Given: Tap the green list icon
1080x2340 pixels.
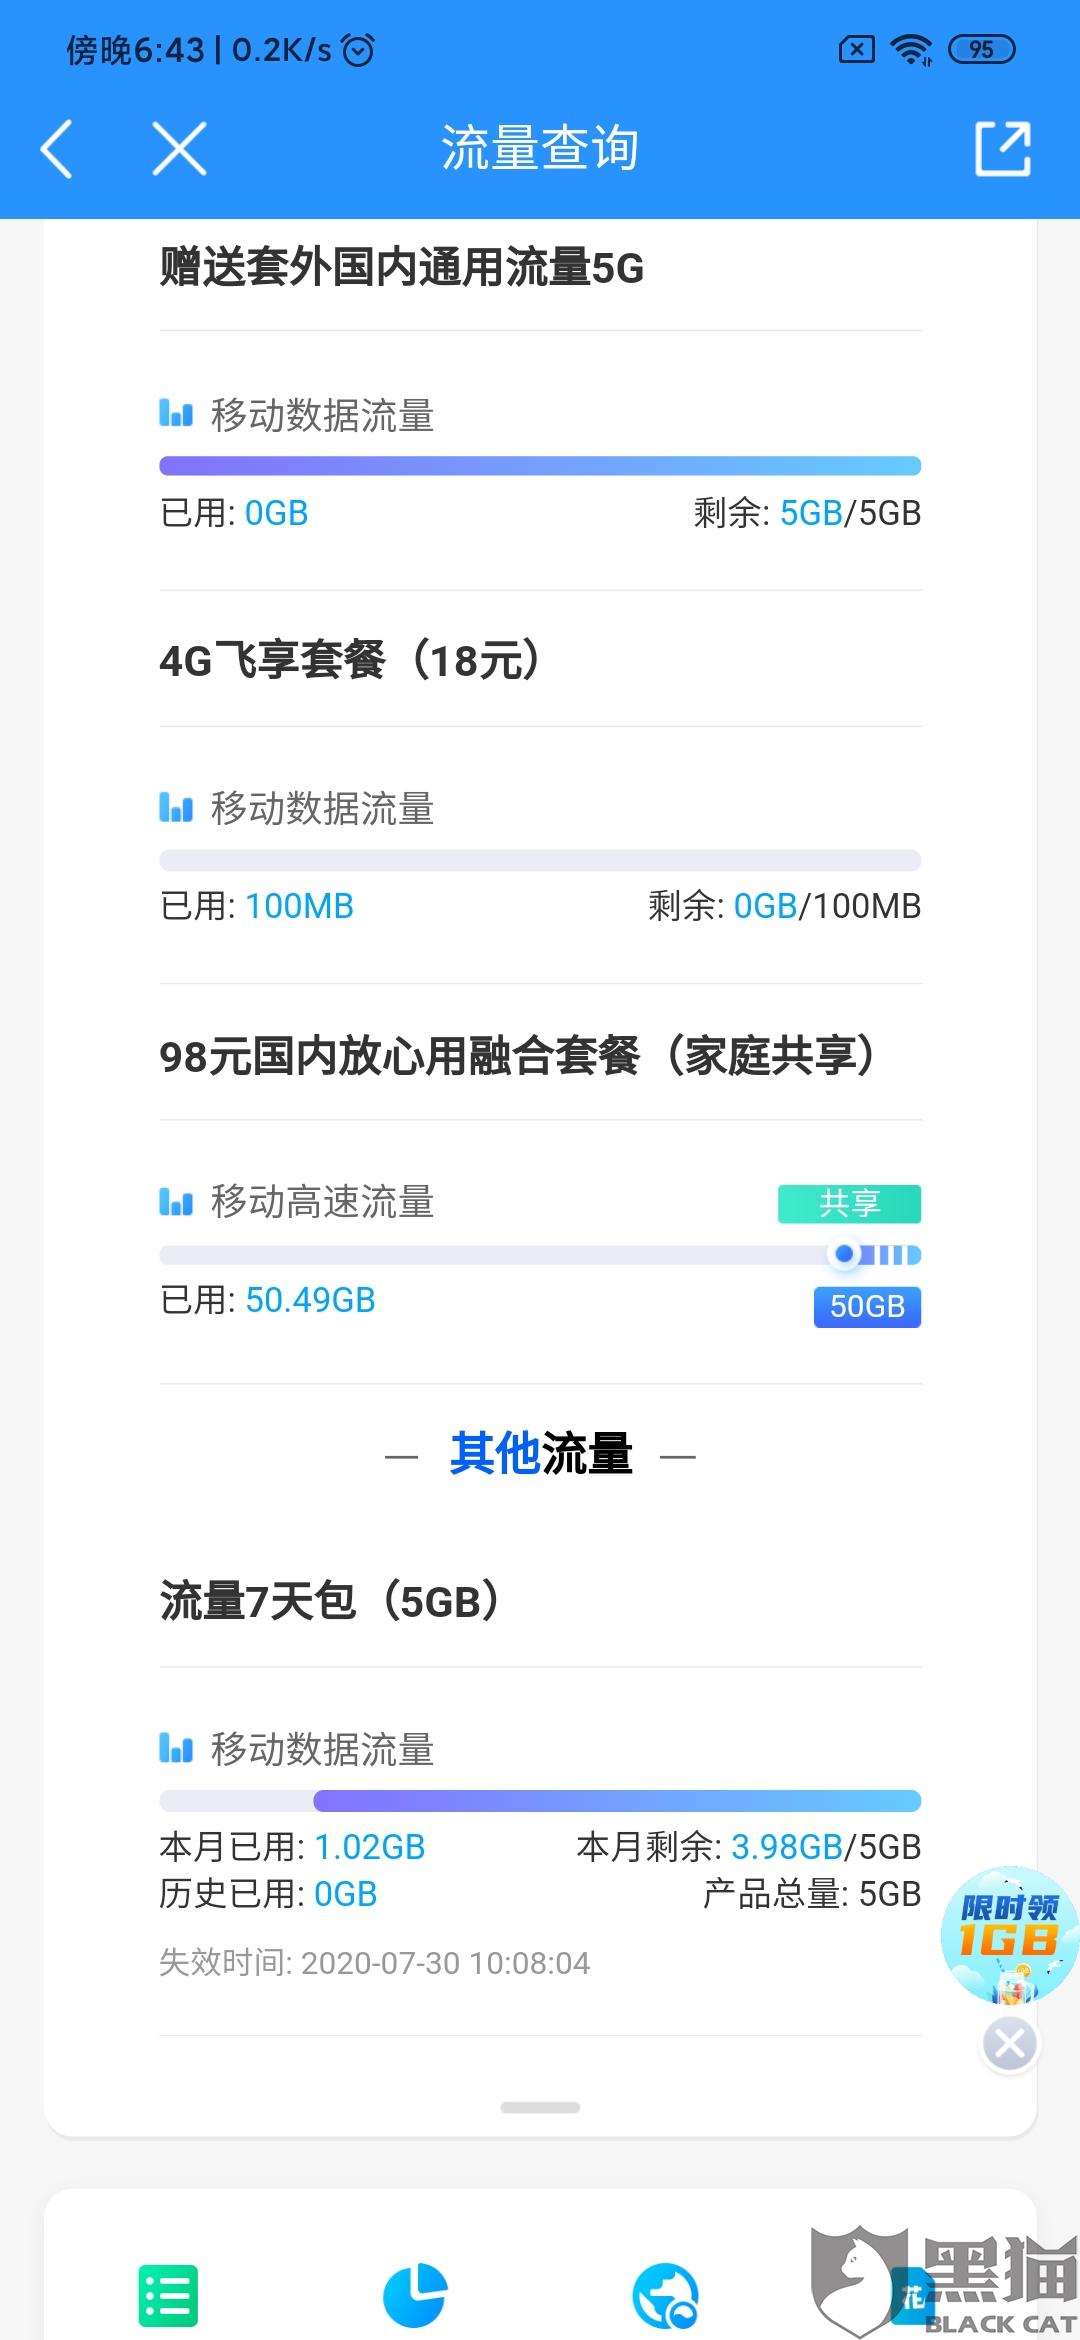Looking at the screenshot, I should (x=168, y=2295).
